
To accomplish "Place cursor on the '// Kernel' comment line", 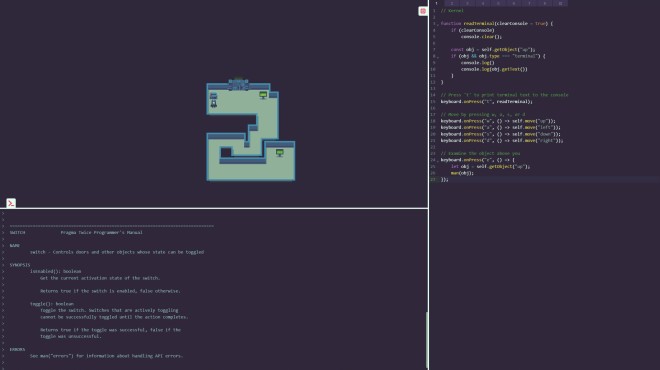I will click(452, 11).
